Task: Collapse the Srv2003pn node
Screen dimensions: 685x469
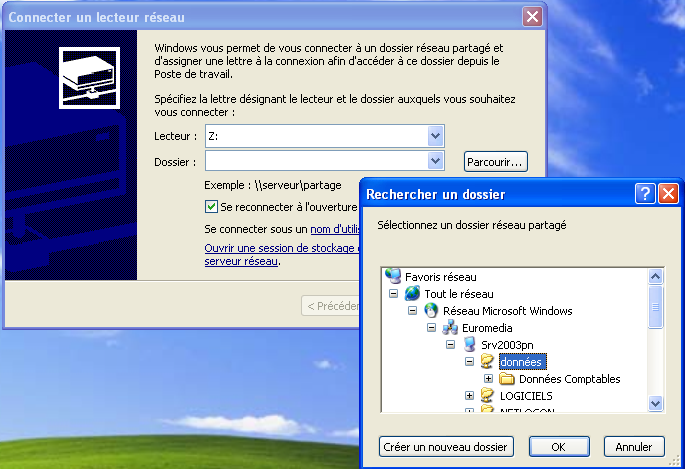Action: tap(450, 345)
